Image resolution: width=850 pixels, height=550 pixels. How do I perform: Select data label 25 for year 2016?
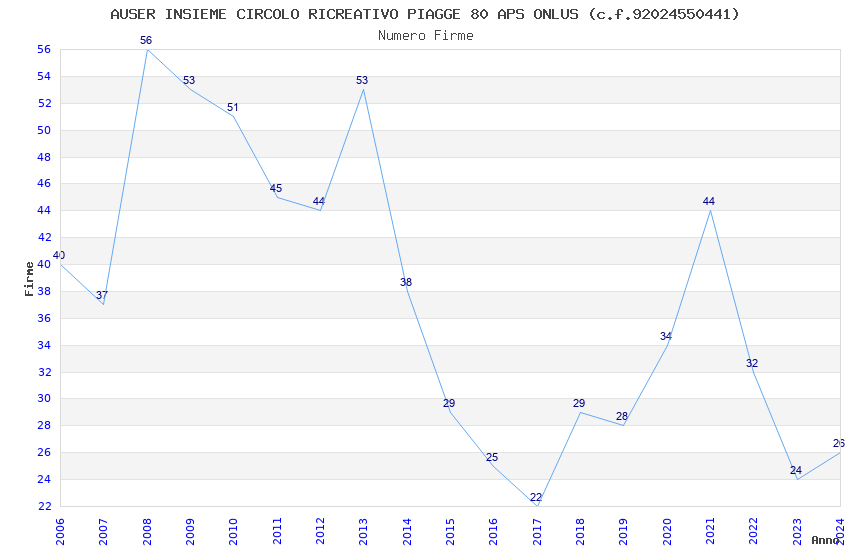click(492, 457)
